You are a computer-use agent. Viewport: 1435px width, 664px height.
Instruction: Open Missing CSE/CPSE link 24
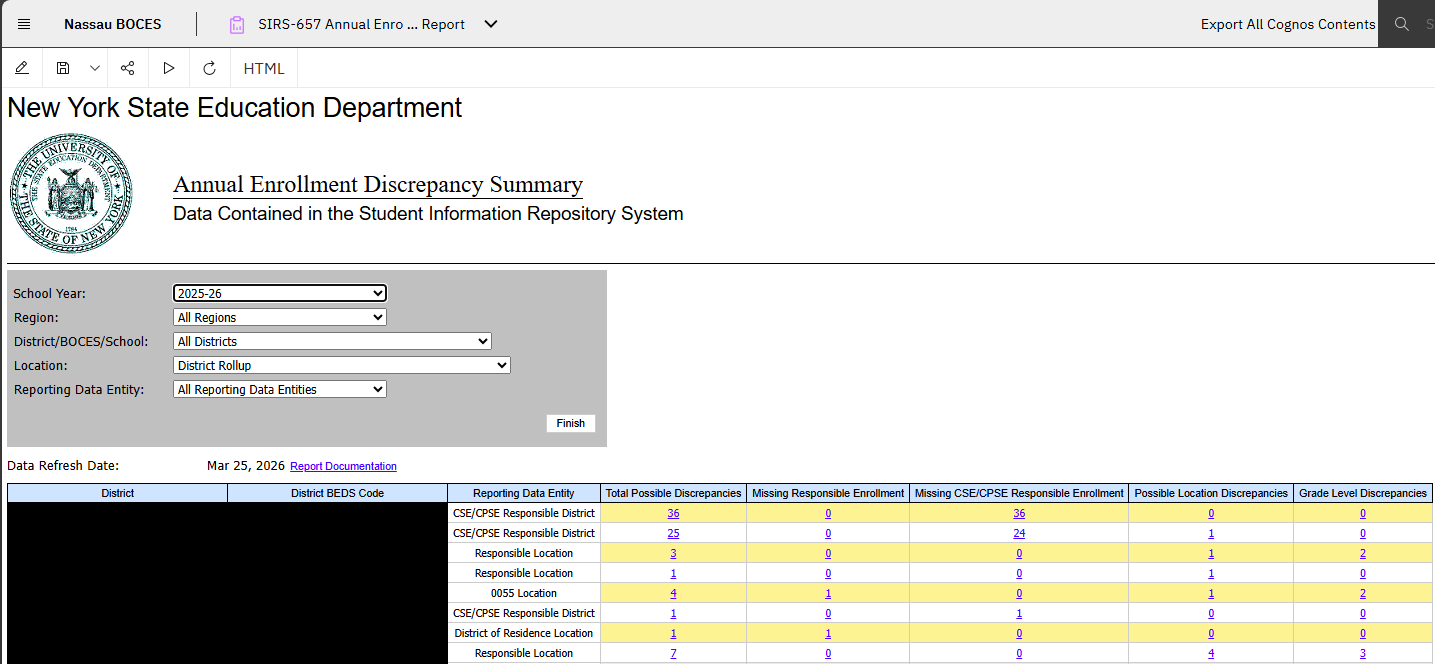[x=1019, y=533]
